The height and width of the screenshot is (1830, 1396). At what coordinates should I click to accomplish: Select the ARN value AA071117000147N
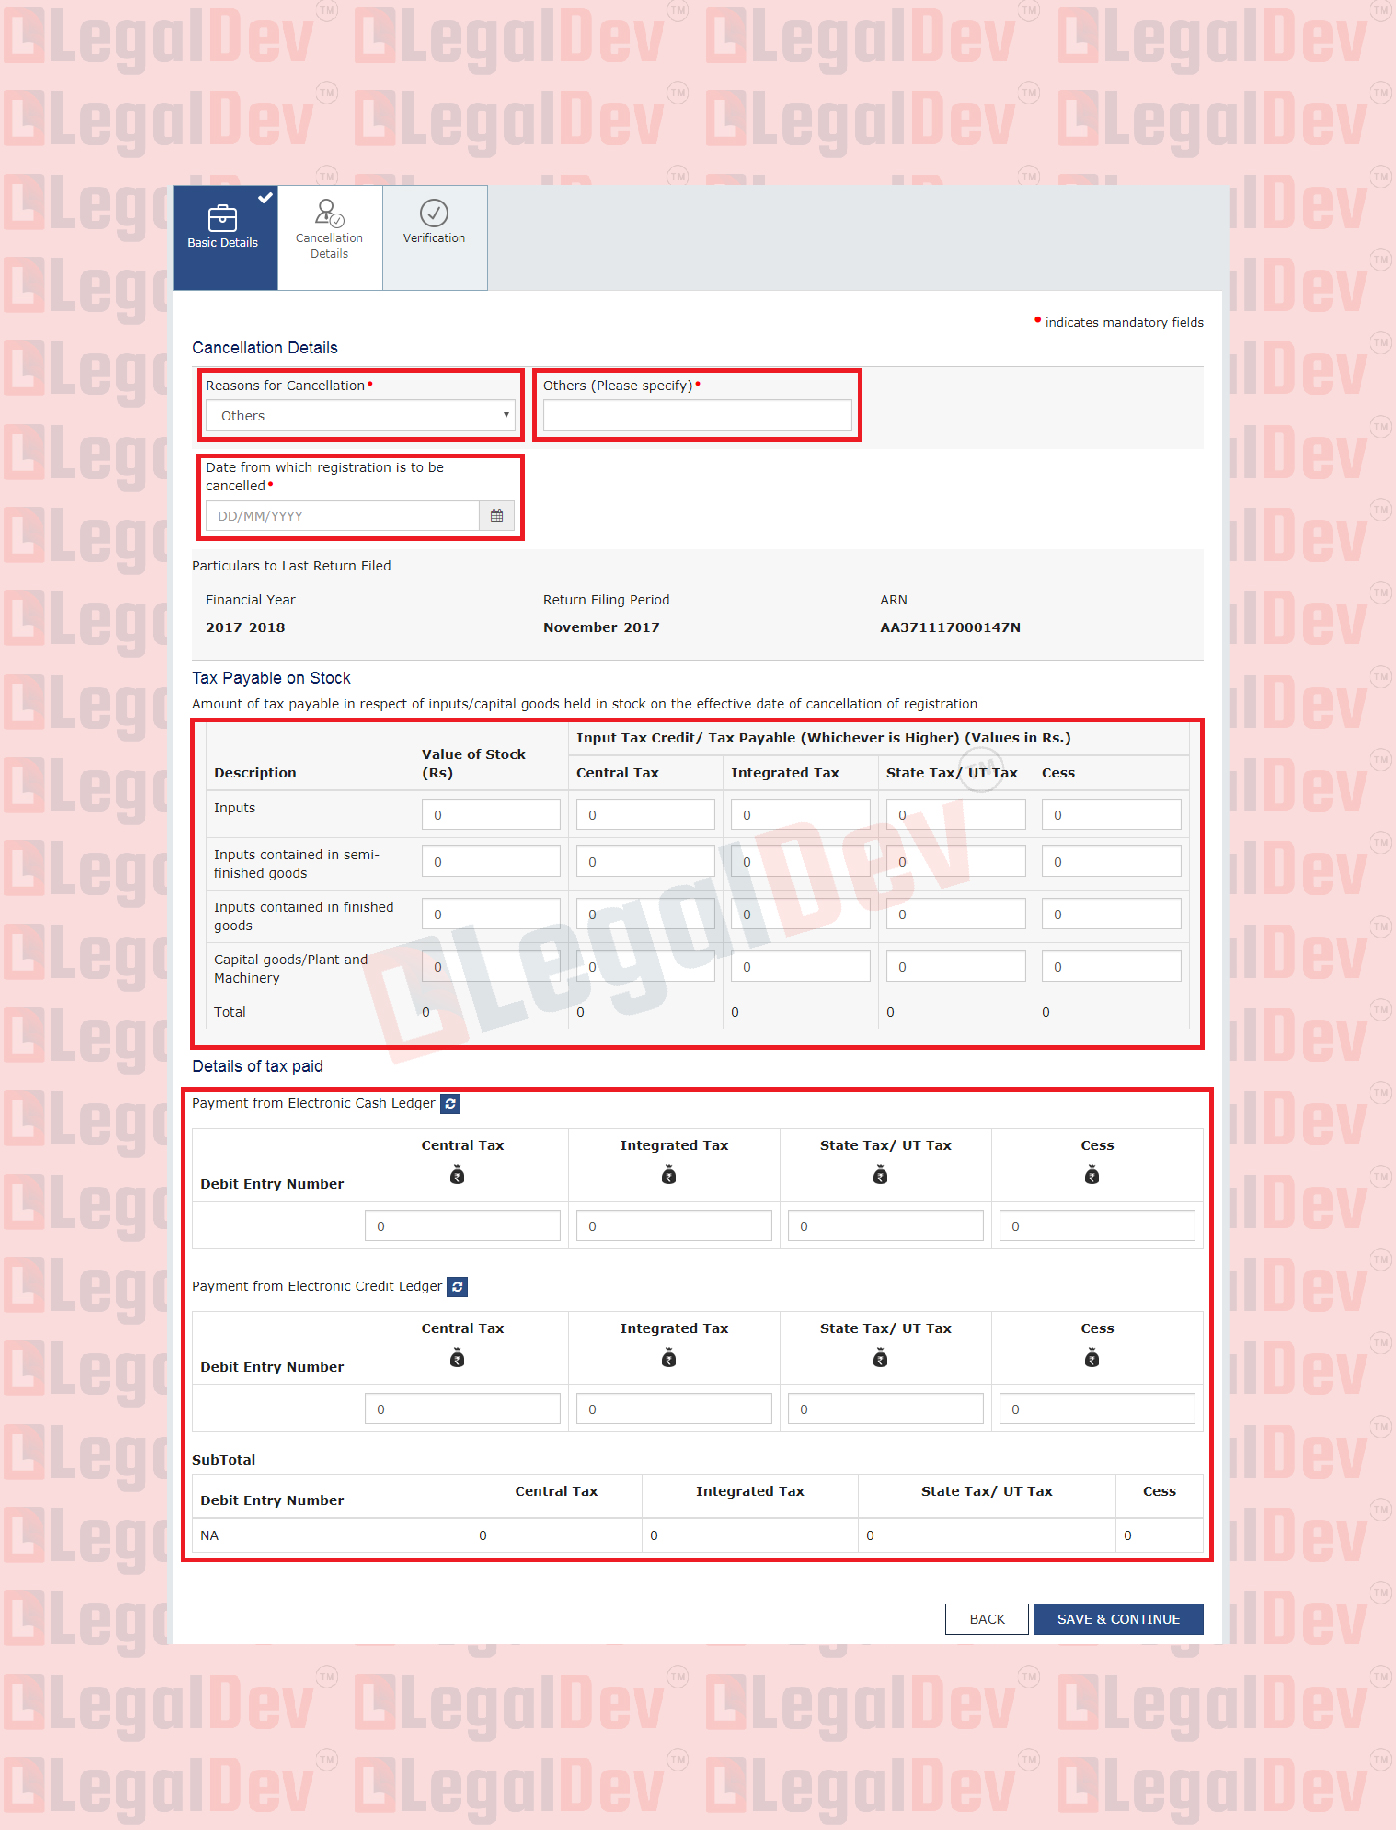[950, 628]
